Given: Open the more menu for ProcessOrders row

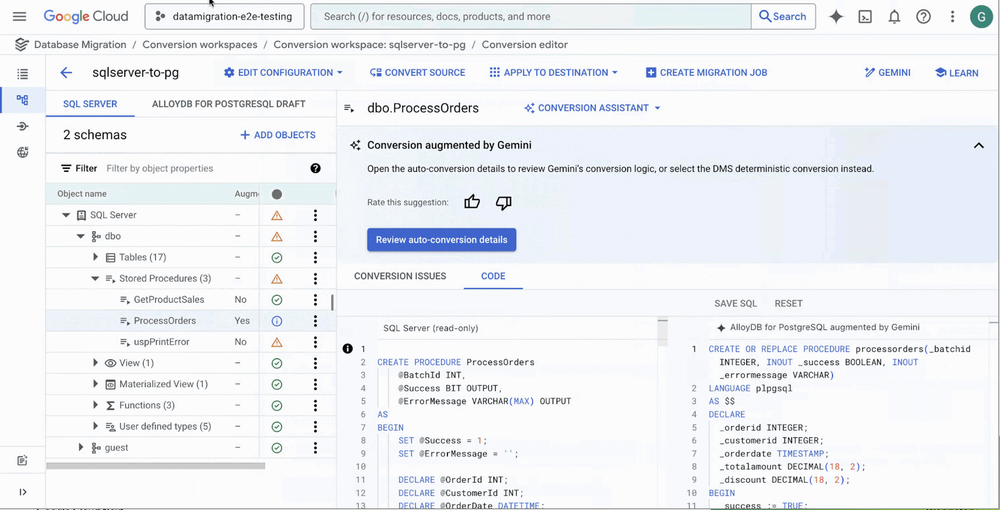Looking at the screenshot, I should [x=315, y=321].
